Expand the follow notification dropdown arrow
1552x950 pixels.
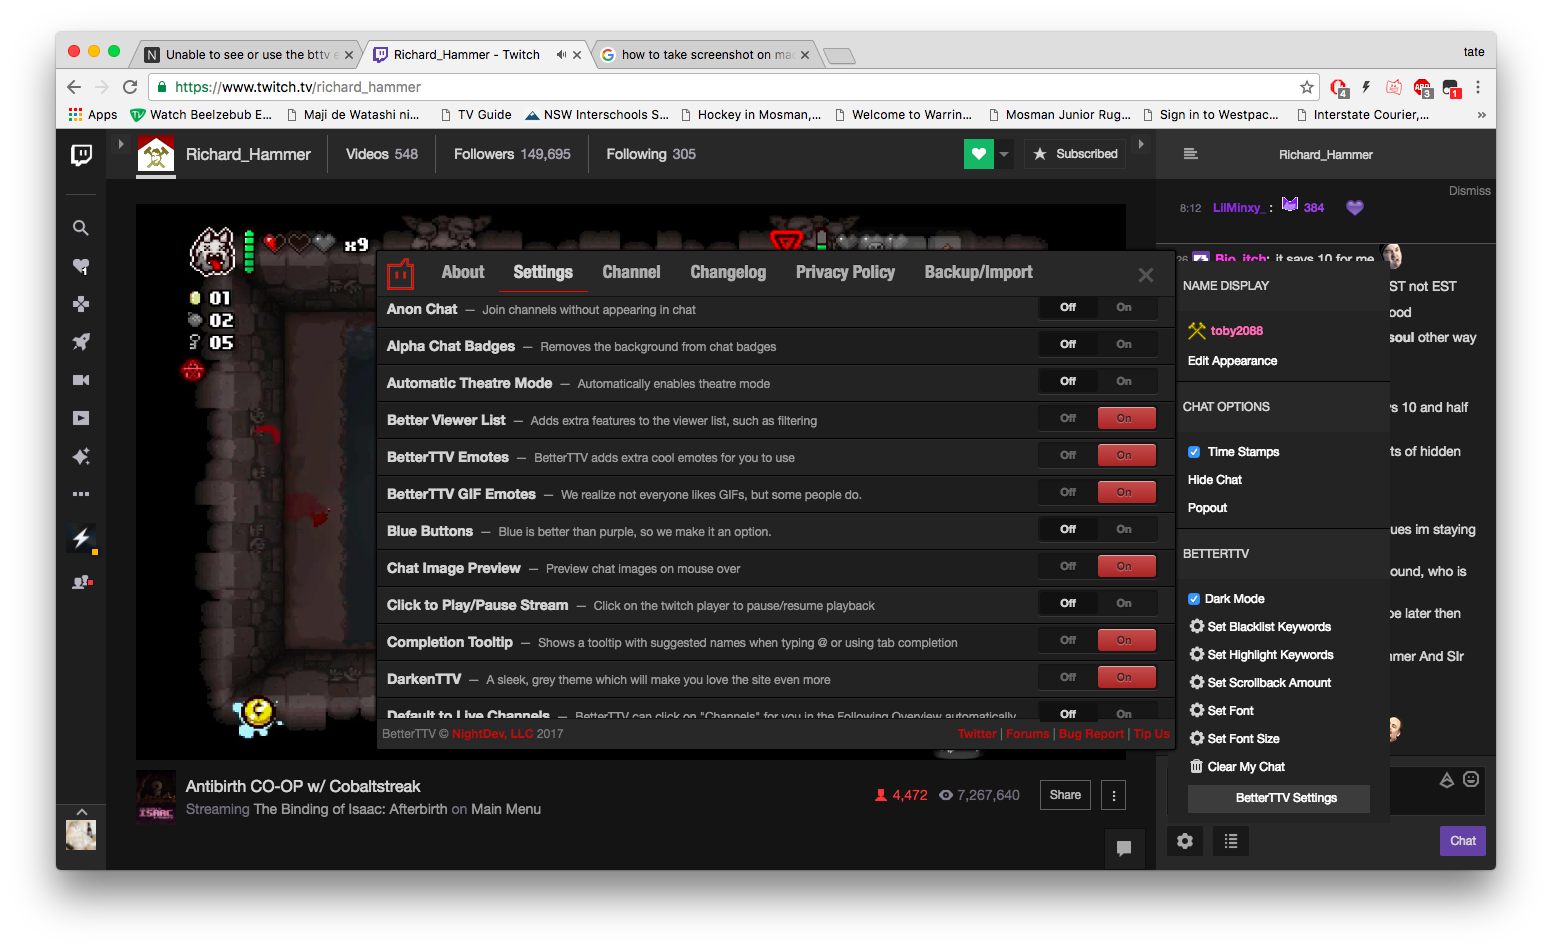pos(1004,154)
